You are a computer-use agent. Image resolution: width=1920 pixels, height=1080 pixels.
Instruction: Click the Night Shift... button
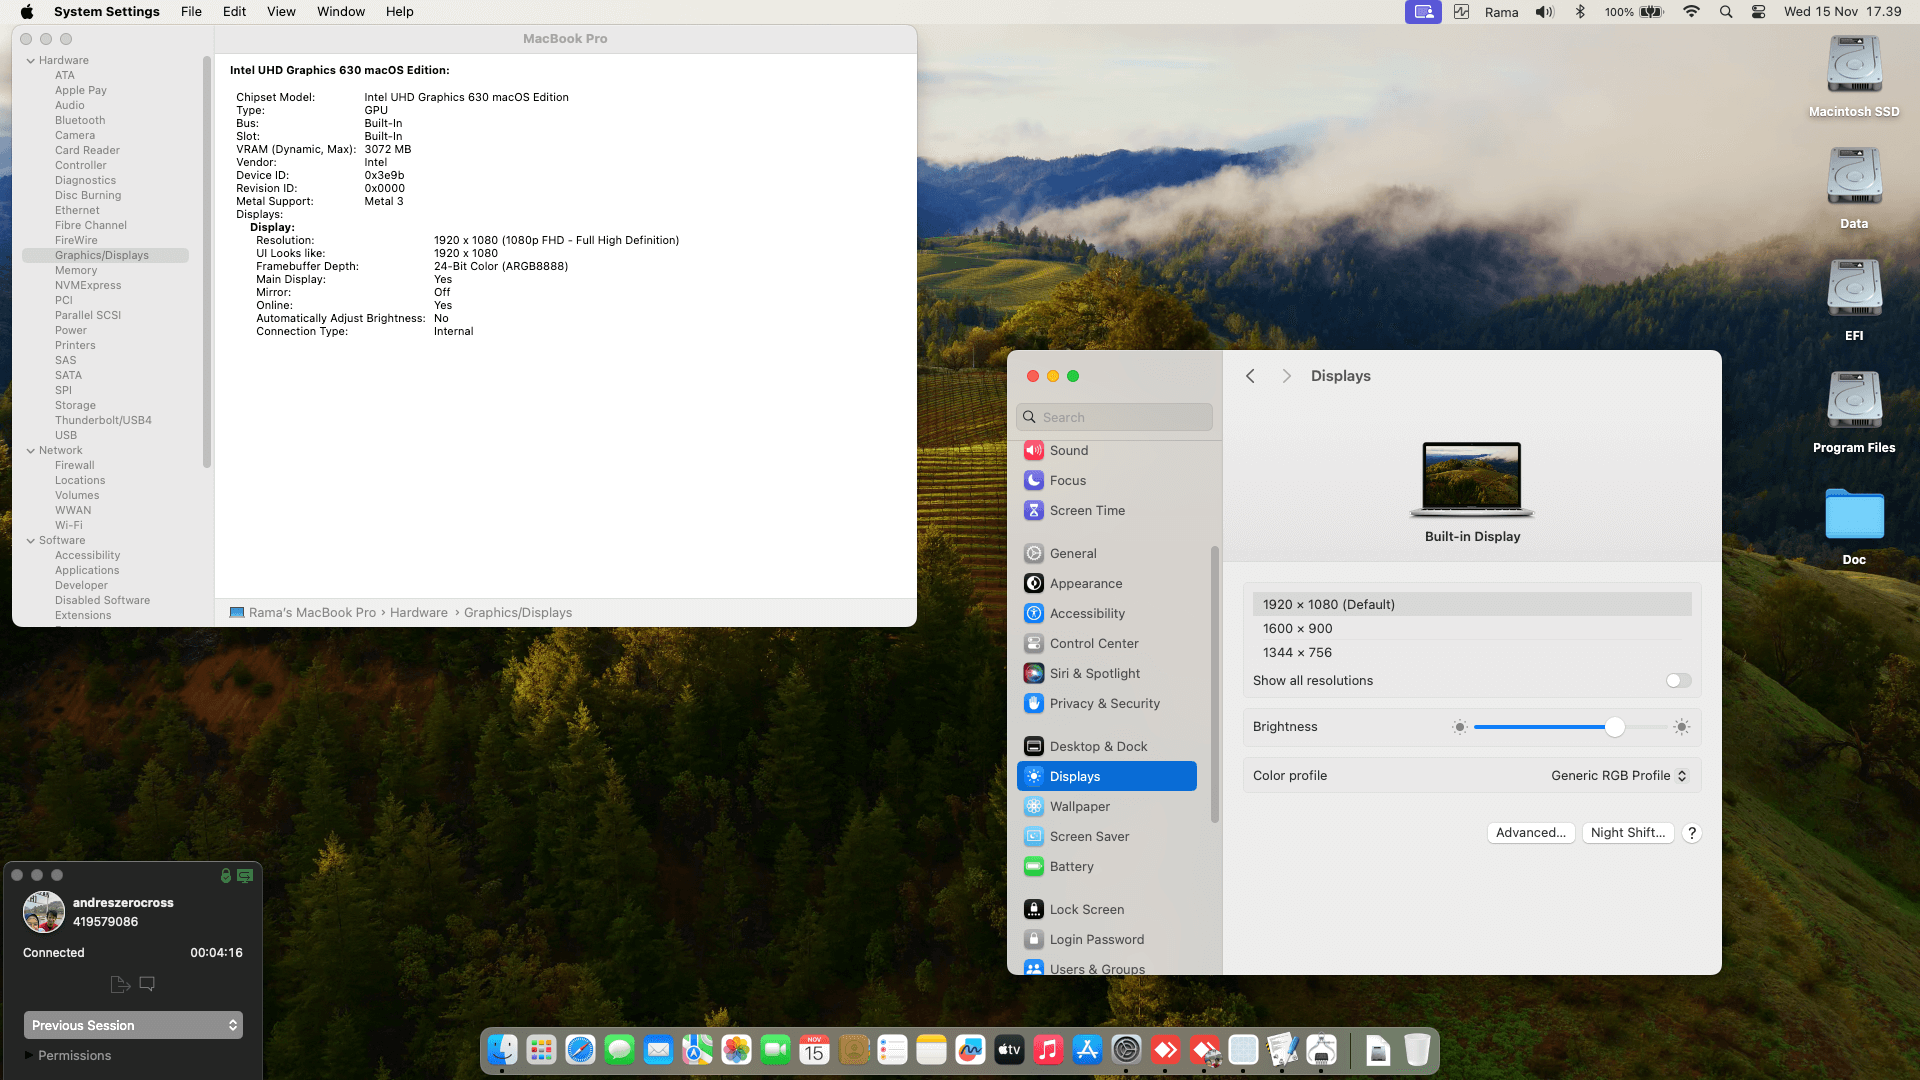tap(1628, 833)
